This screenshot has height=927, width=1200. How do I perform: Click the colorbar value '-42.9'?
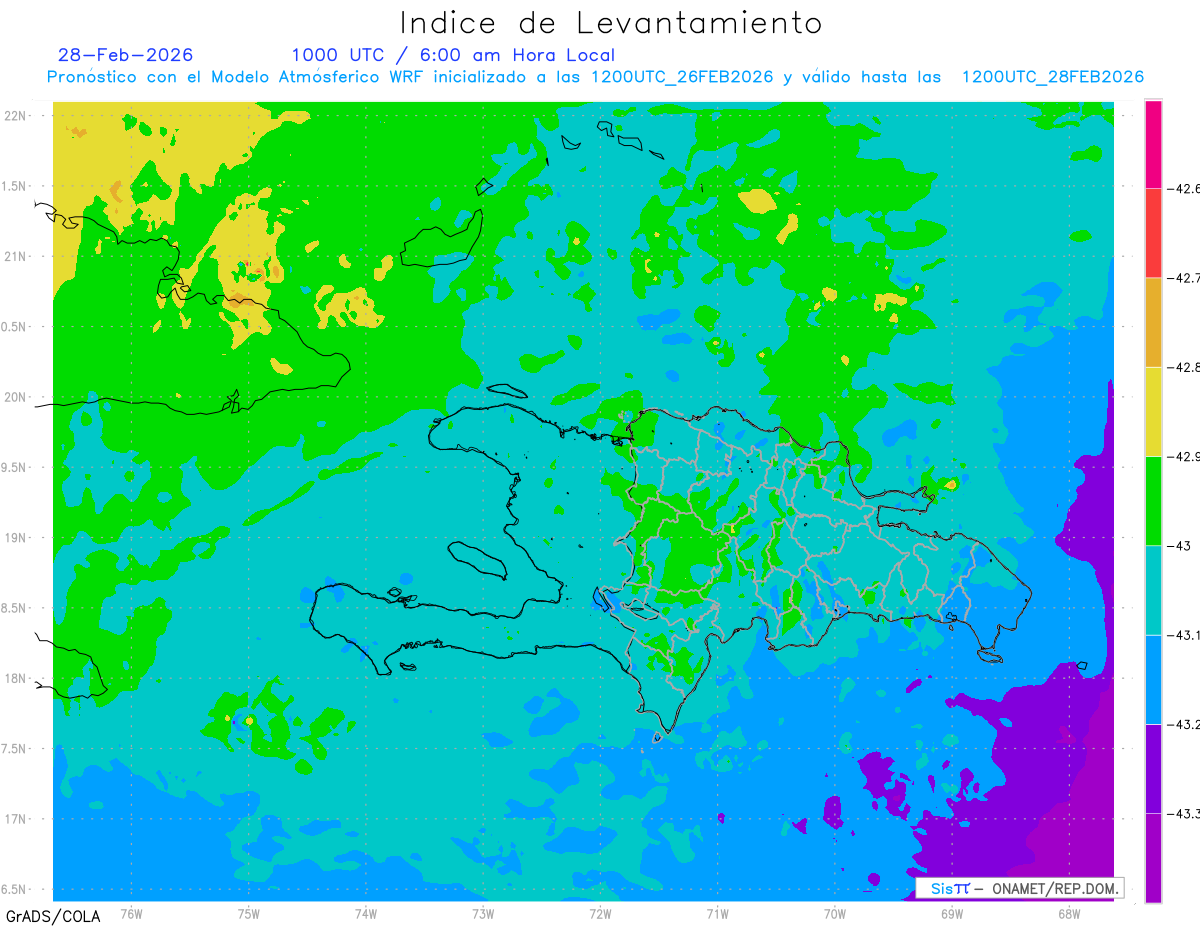coord(1184,456)
